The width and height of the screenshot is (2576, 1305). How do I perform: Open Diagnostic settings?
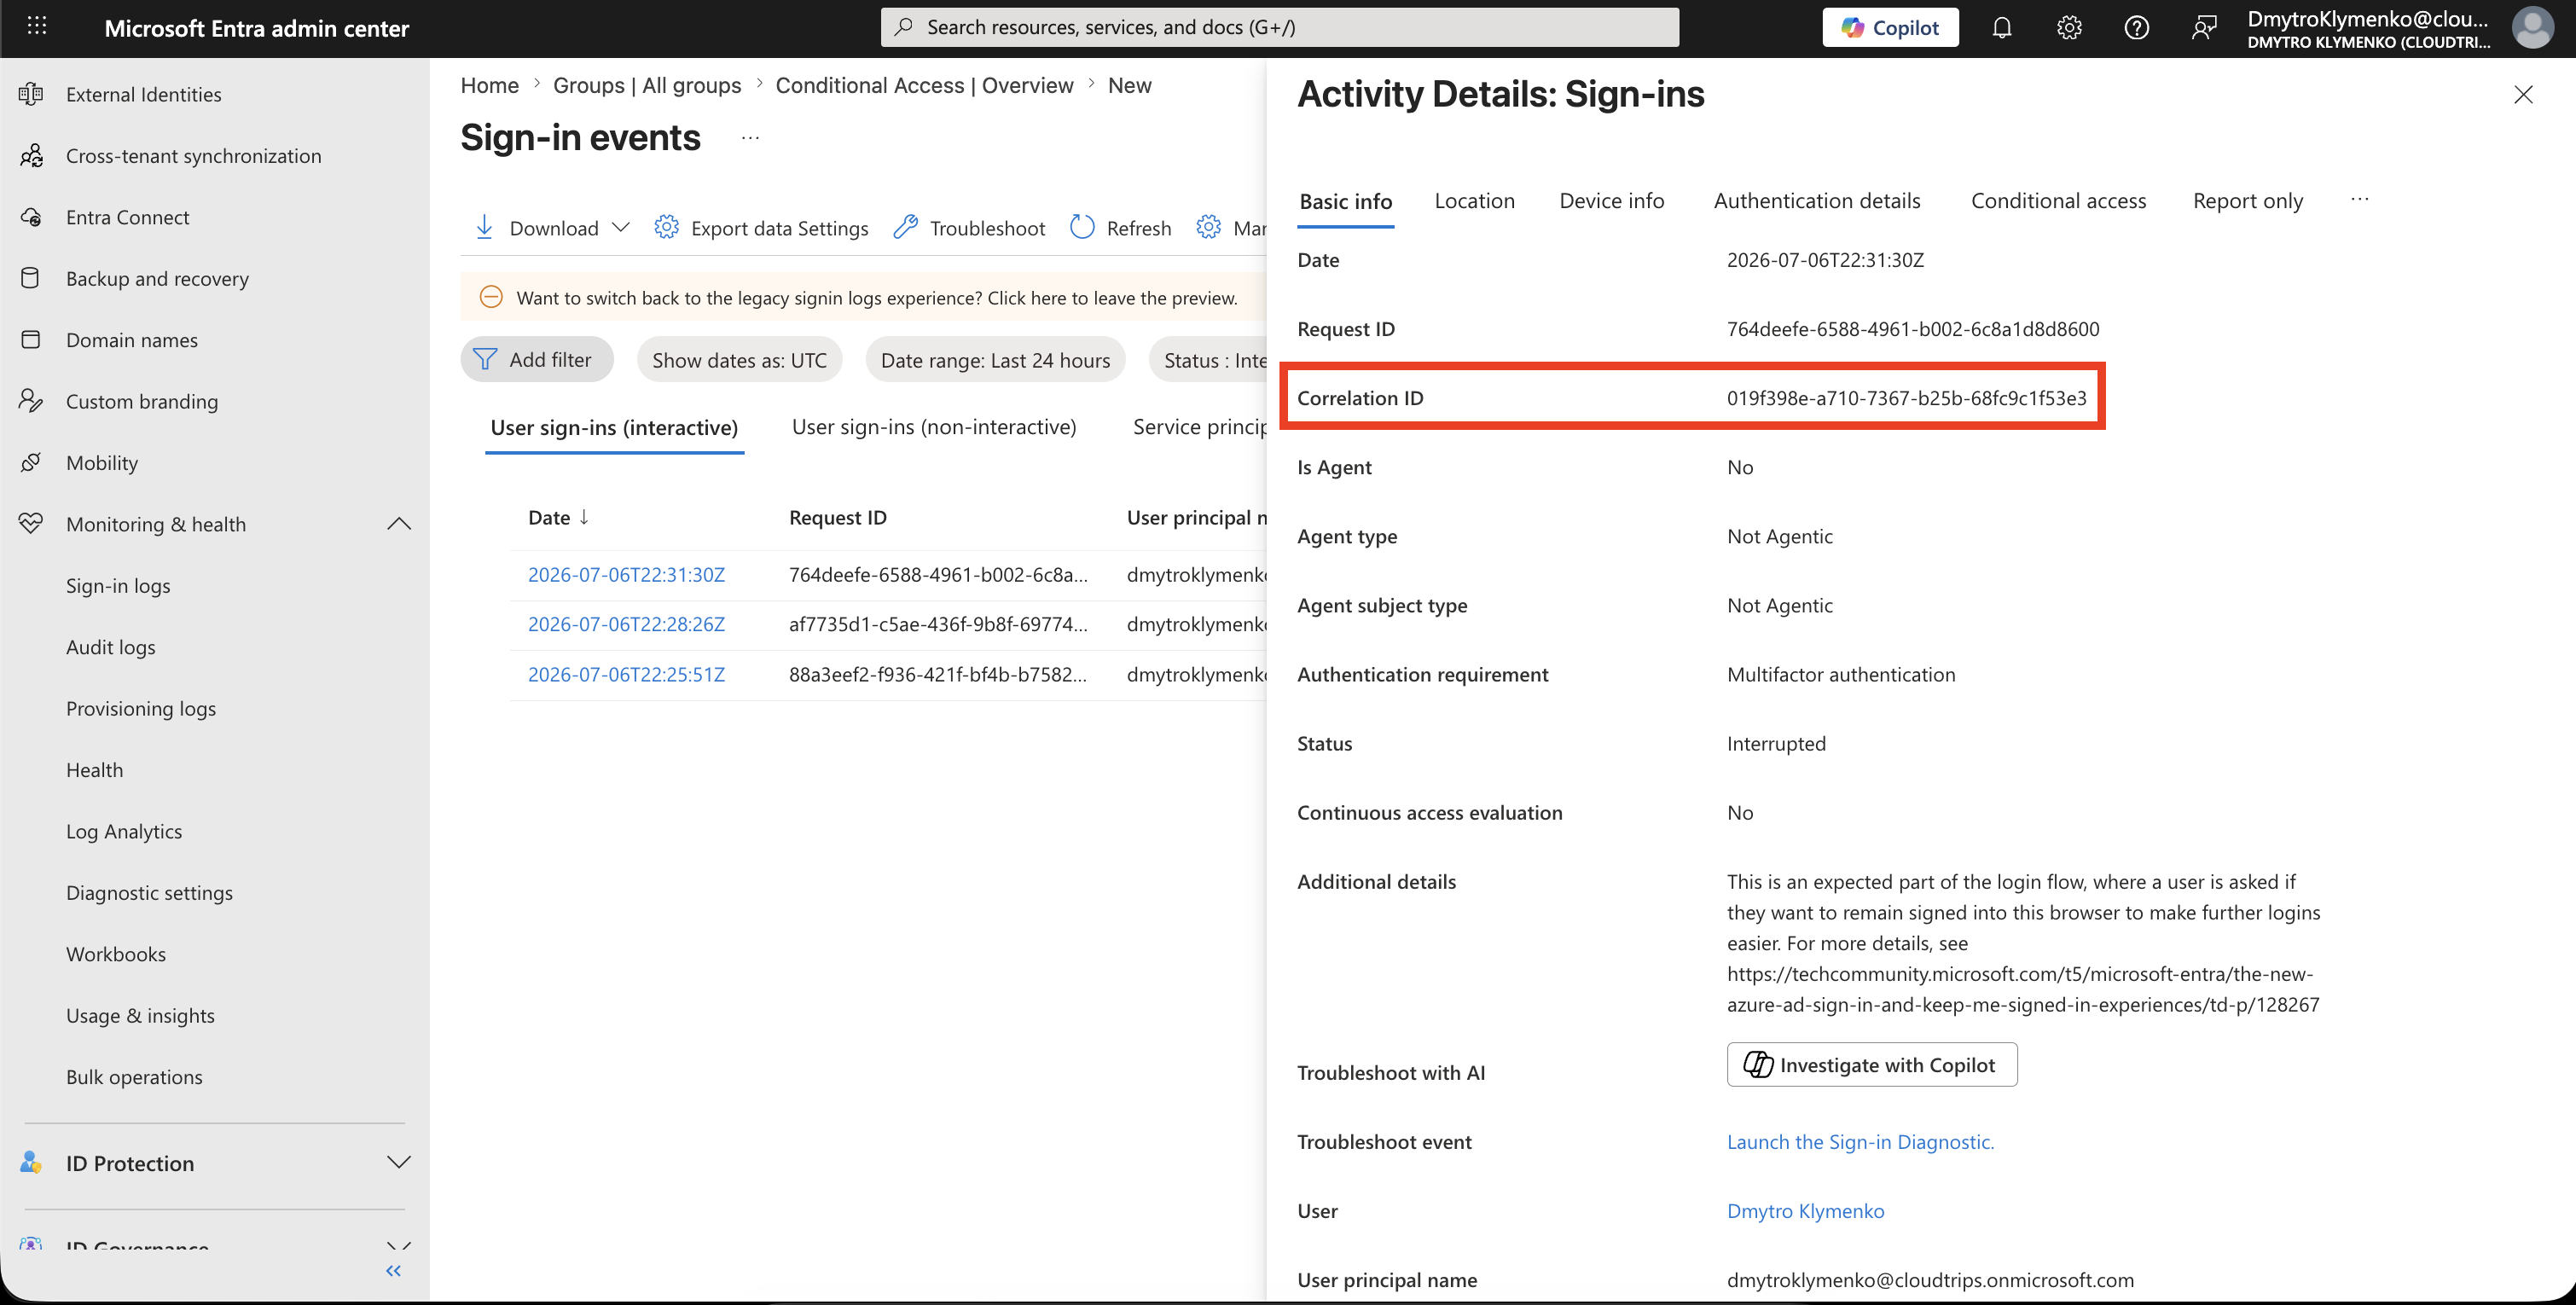[x=149, y=893]
